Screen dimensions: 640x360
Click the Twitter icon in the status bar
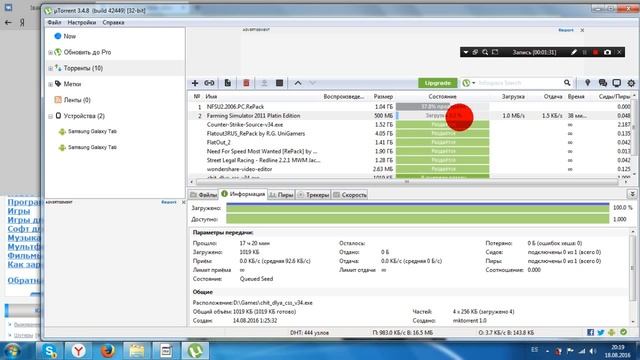(x=601, y=333)
